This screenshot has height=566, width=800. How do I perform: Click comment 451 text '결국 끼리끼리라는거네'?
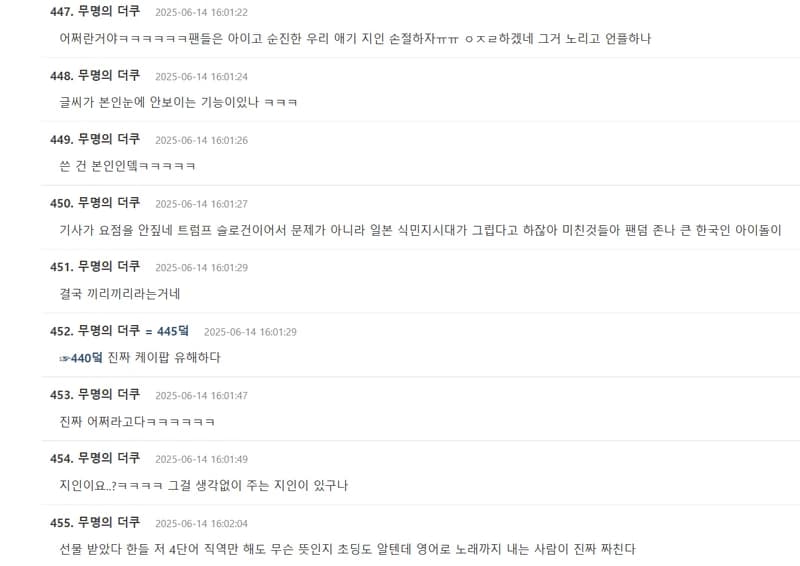[x=120, y=293]
